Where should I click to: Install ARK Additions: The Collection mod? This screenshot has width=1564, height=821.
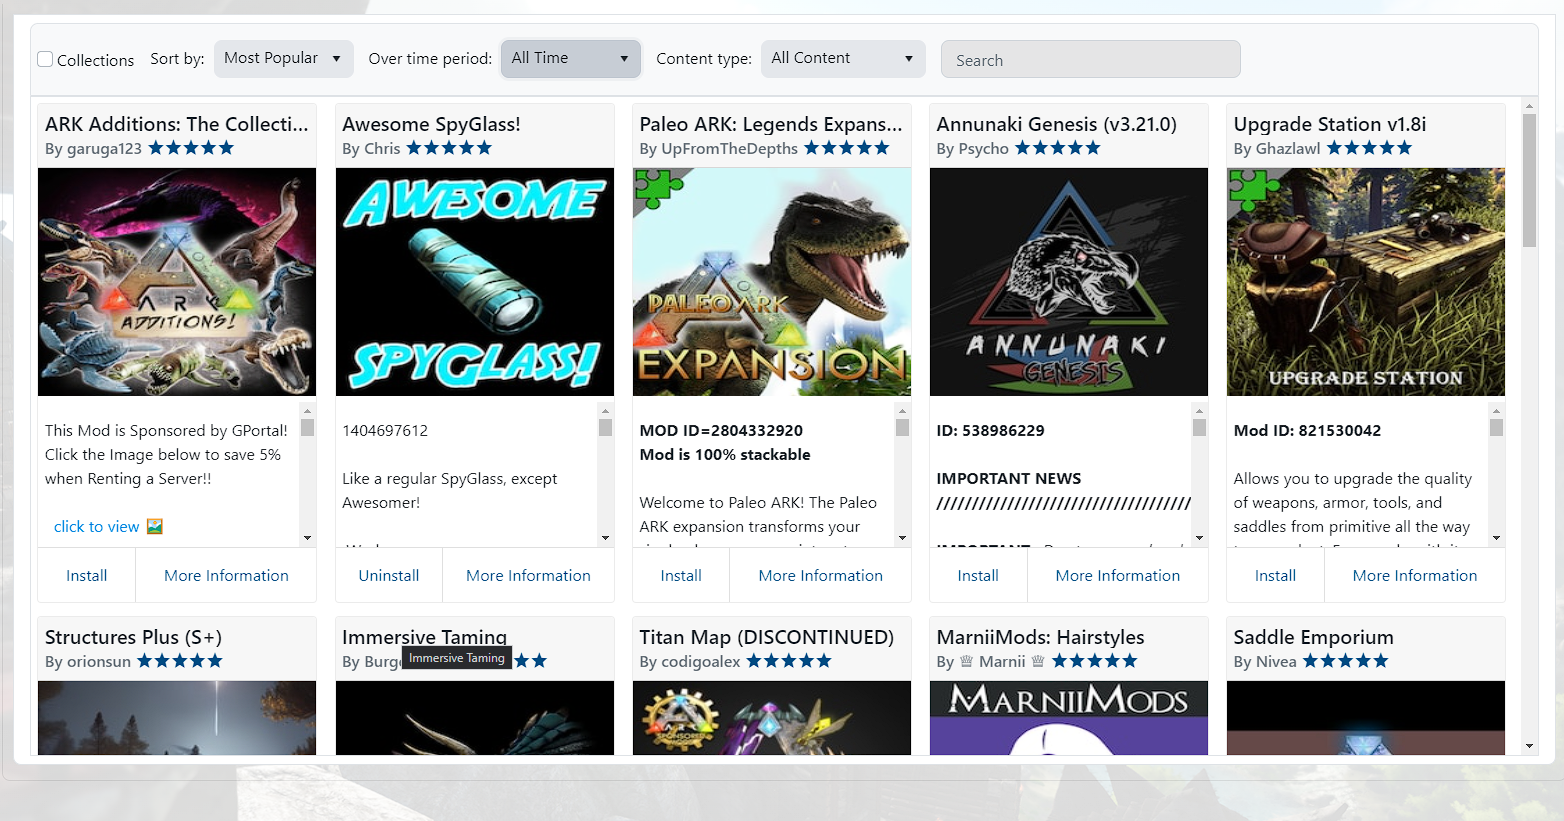87,575
